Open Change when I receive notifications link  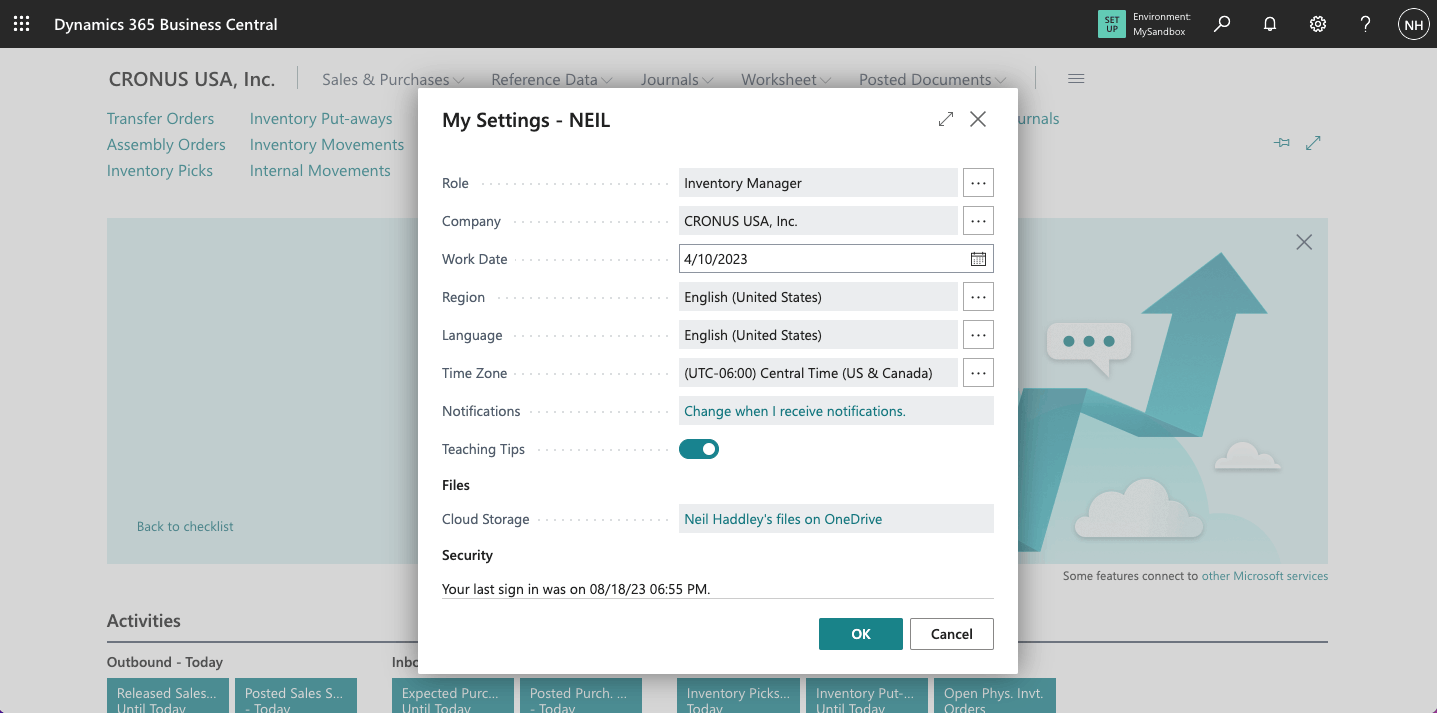(795, 411)
